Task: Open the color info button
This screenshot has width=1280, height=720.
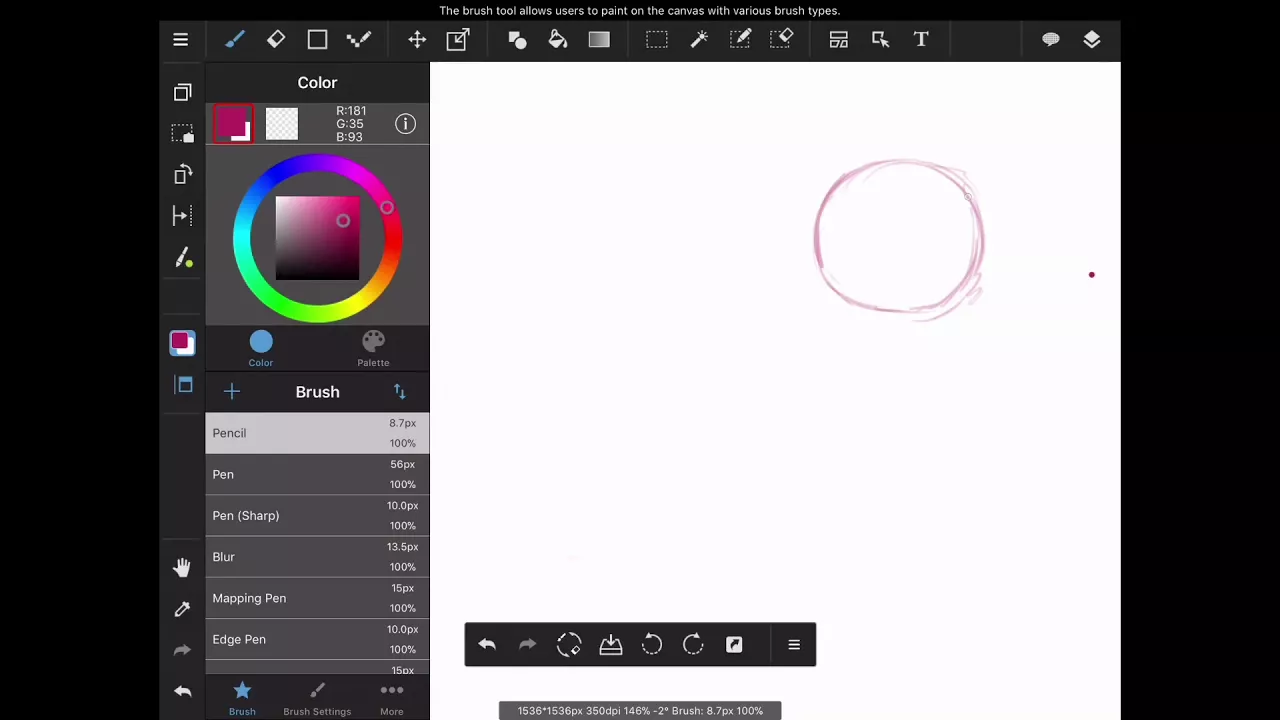Action: pyautogui.click(x=405, y=124)
